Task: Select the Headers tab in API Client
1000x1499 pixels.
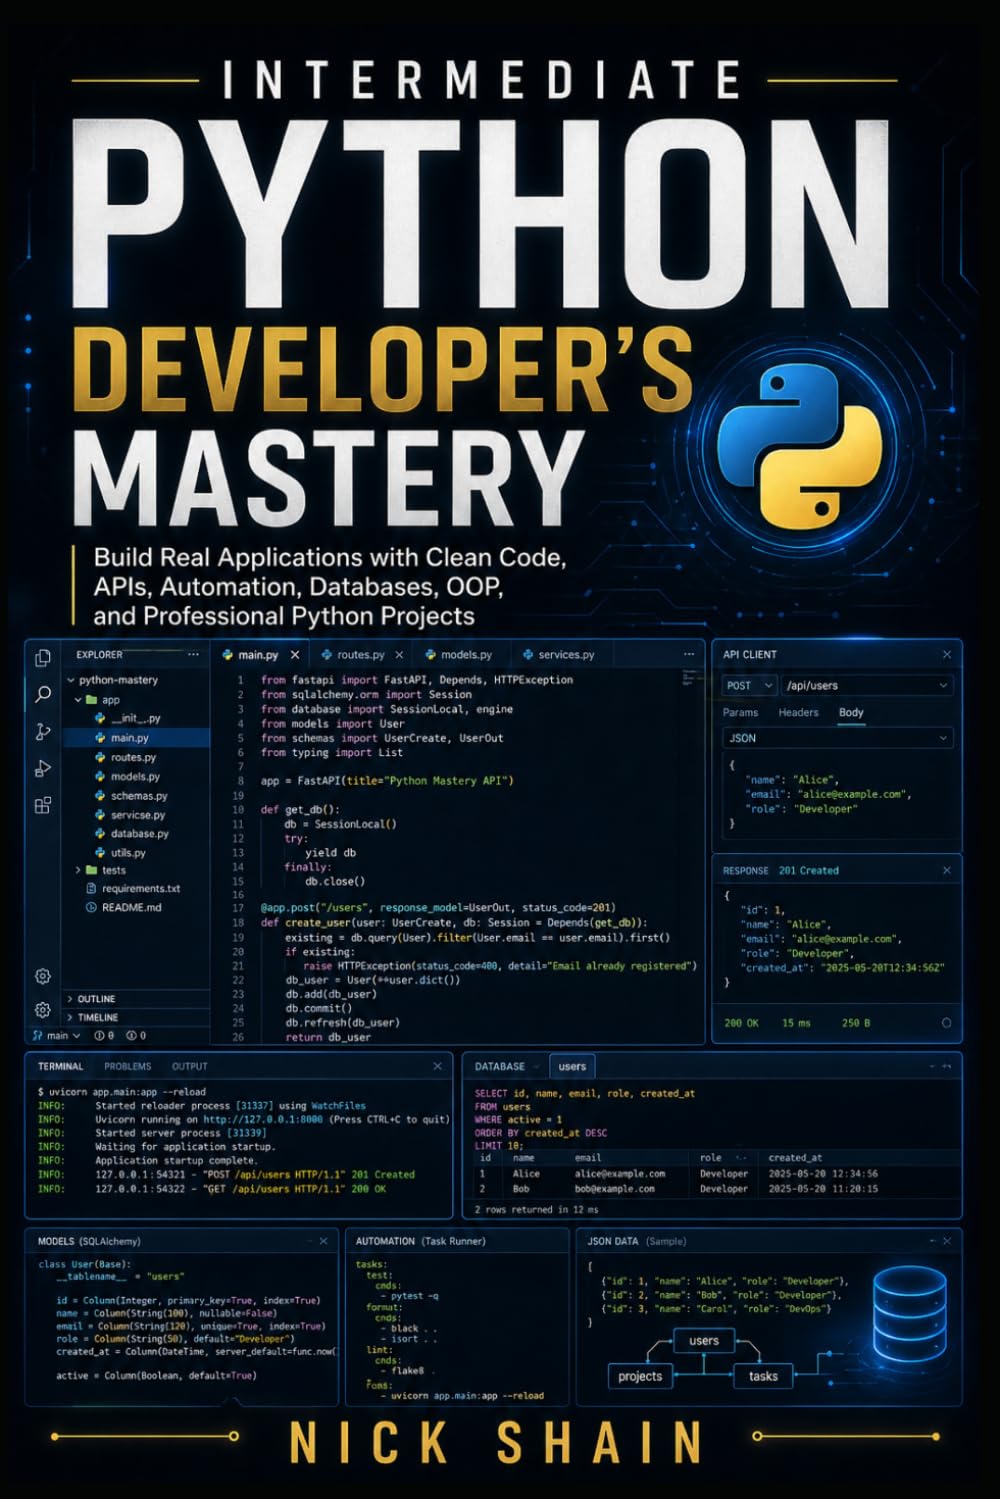Action: [798, 713]
